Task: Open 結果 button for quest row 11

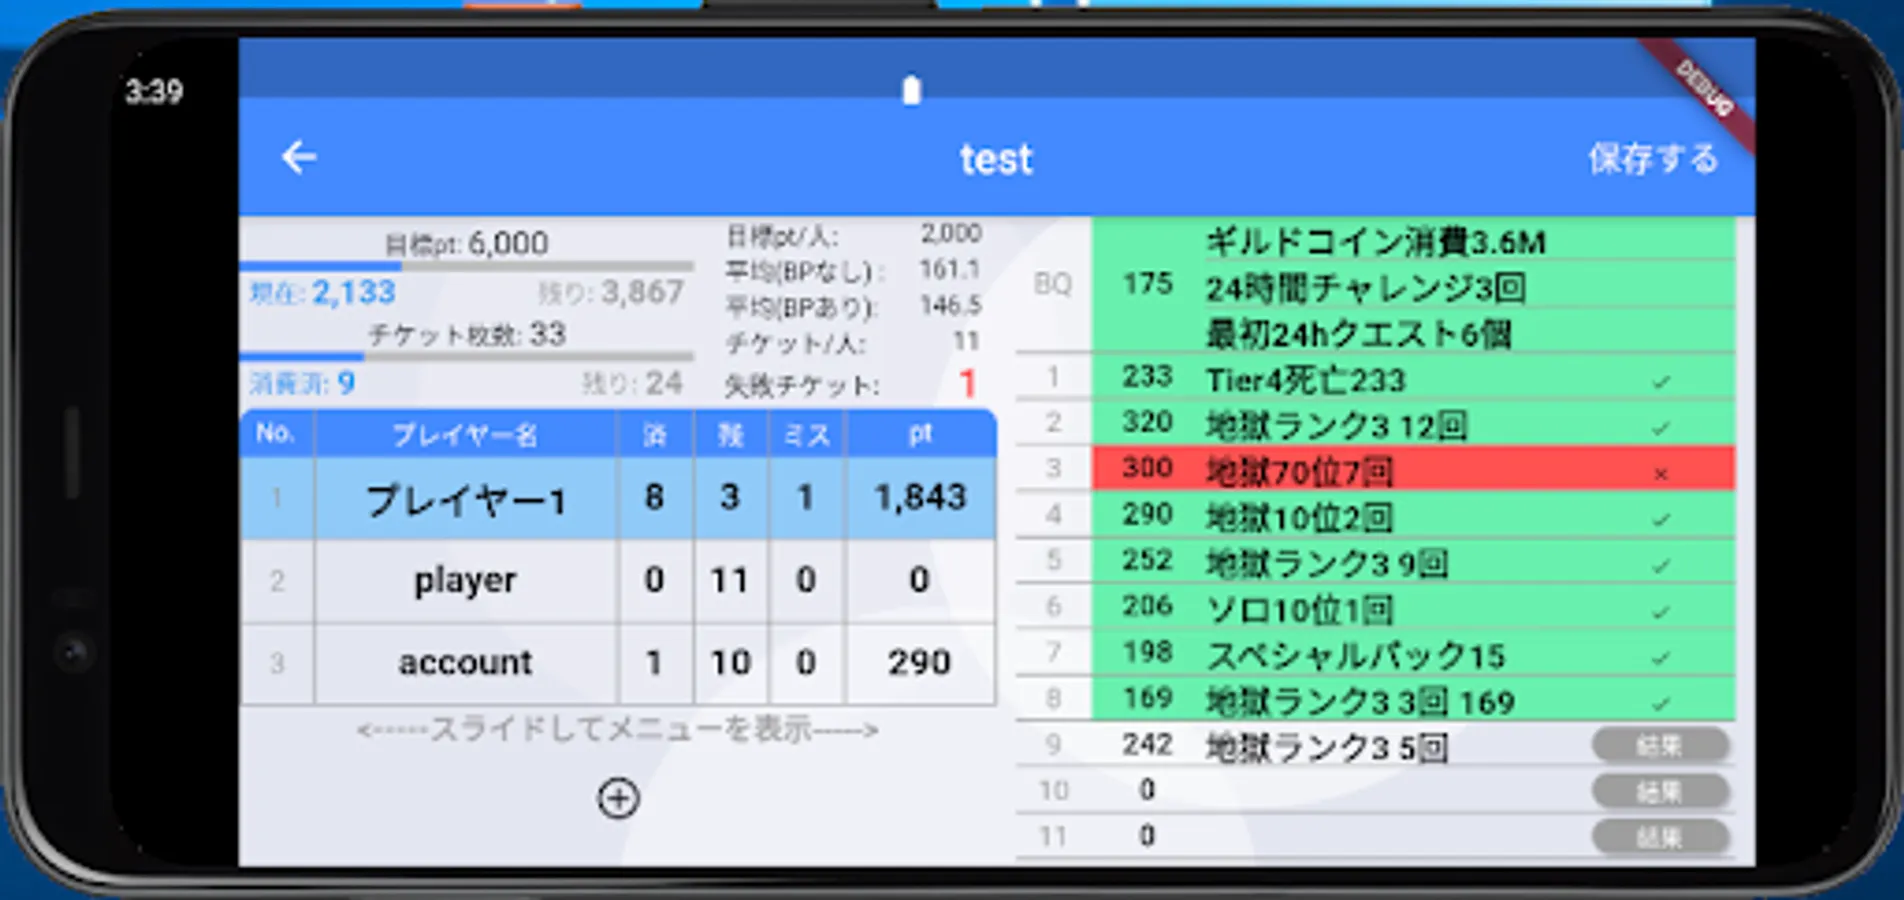Action: [x=1659, y=837]
